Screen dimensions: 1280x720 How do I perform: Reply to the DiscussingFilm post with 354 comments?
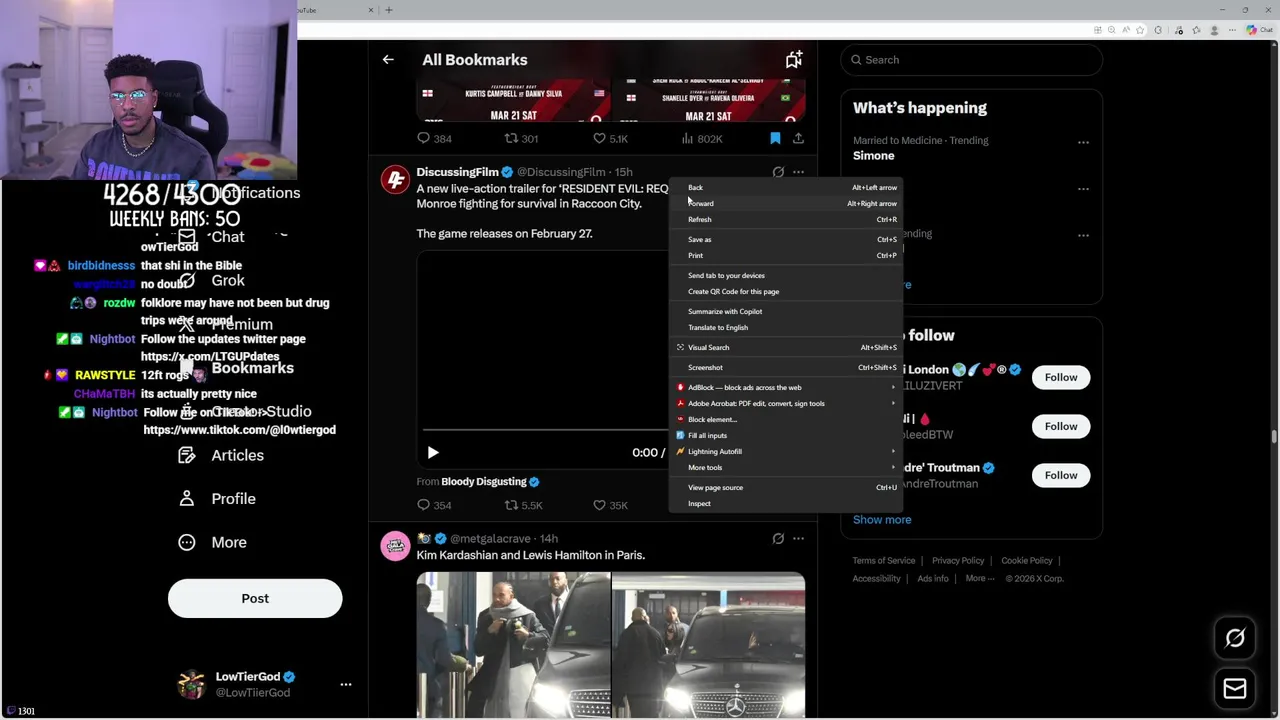(434, 505)
